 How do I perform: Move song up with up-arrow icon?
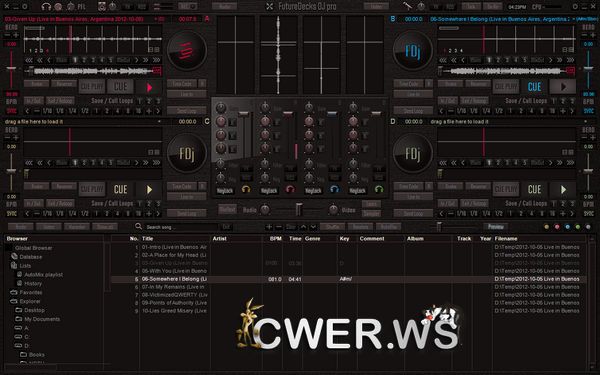pyautogui.click(x=303, y=227)
